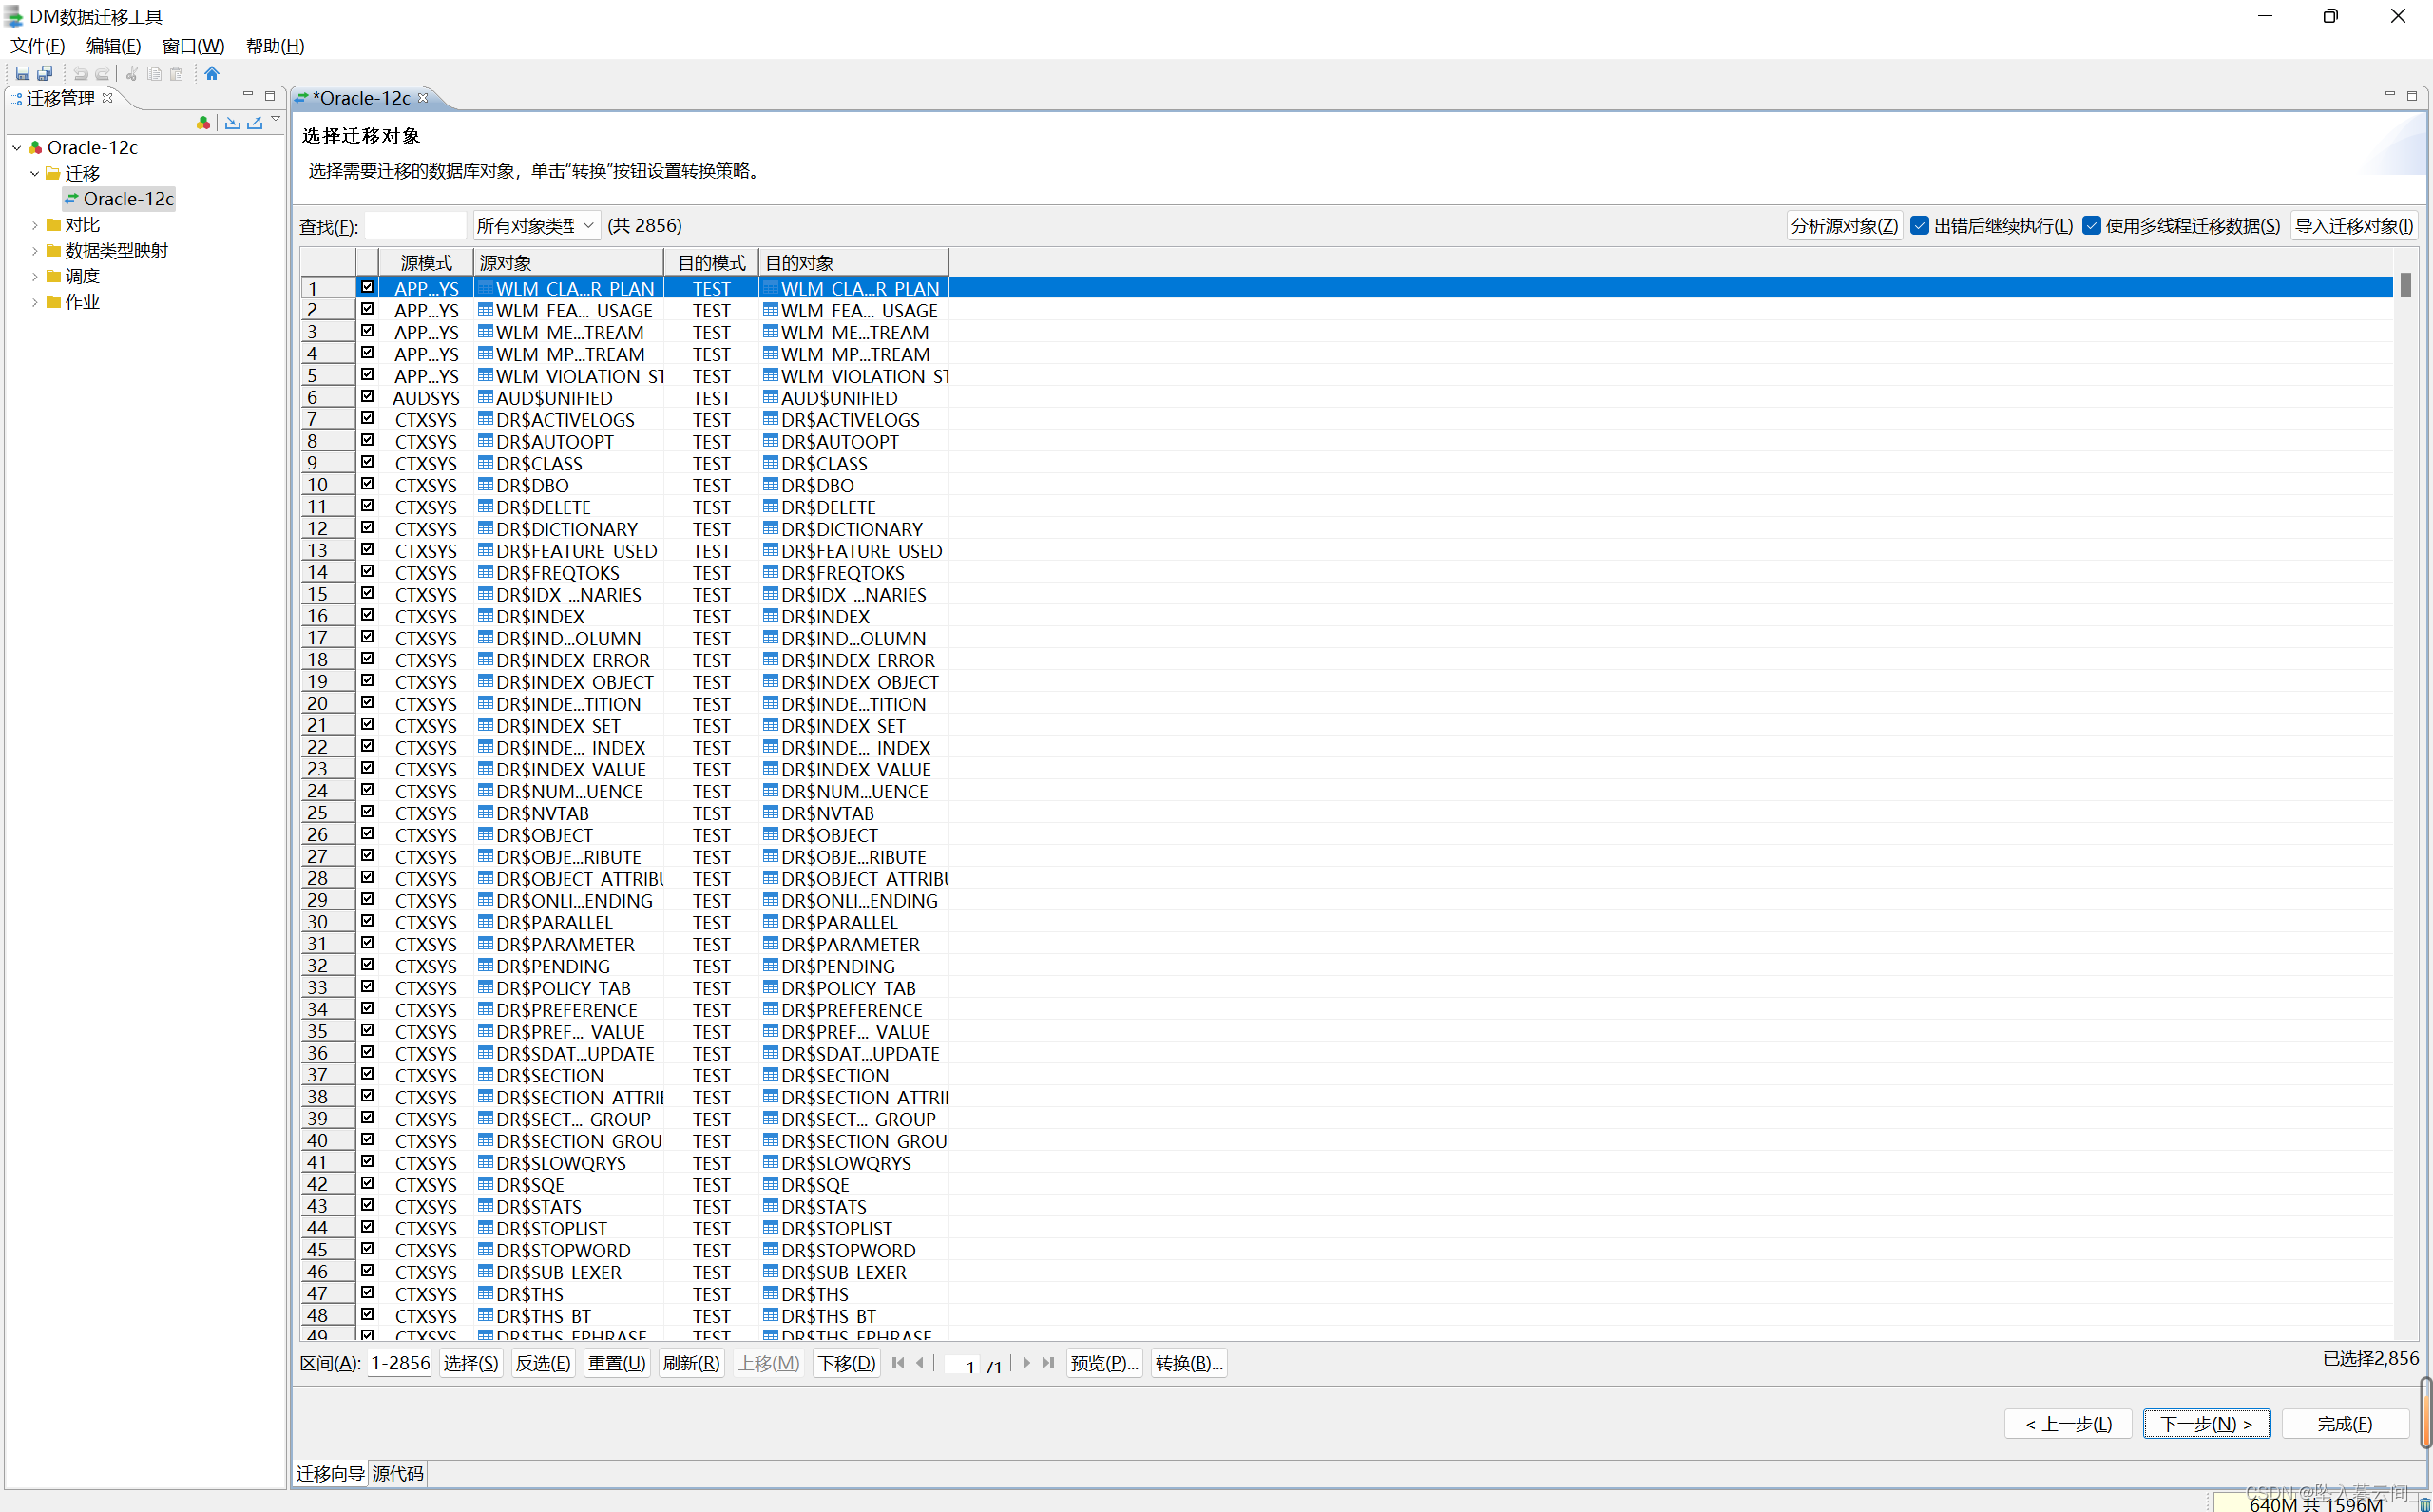The image size is (2433, 1512).
Task: Click the 源对象 column header
Action: point(568,262)
